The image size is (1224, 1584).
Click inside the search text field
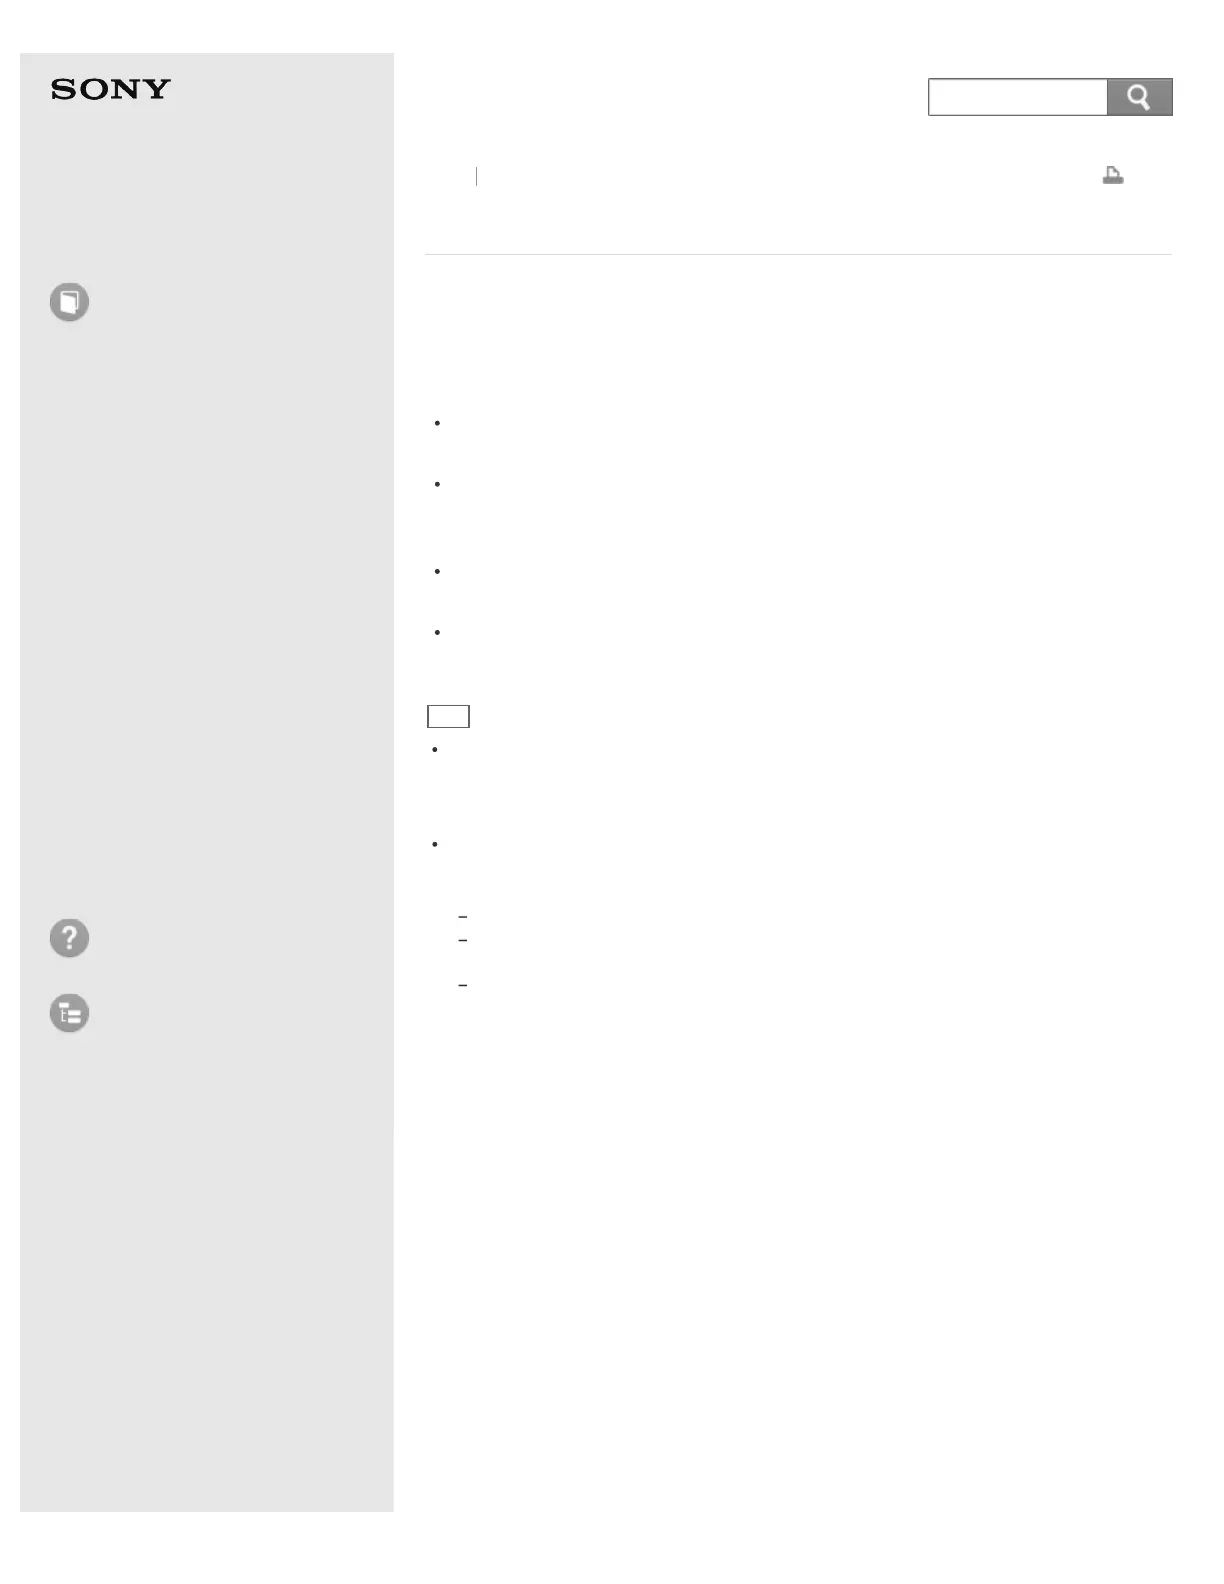[1017, 97]
